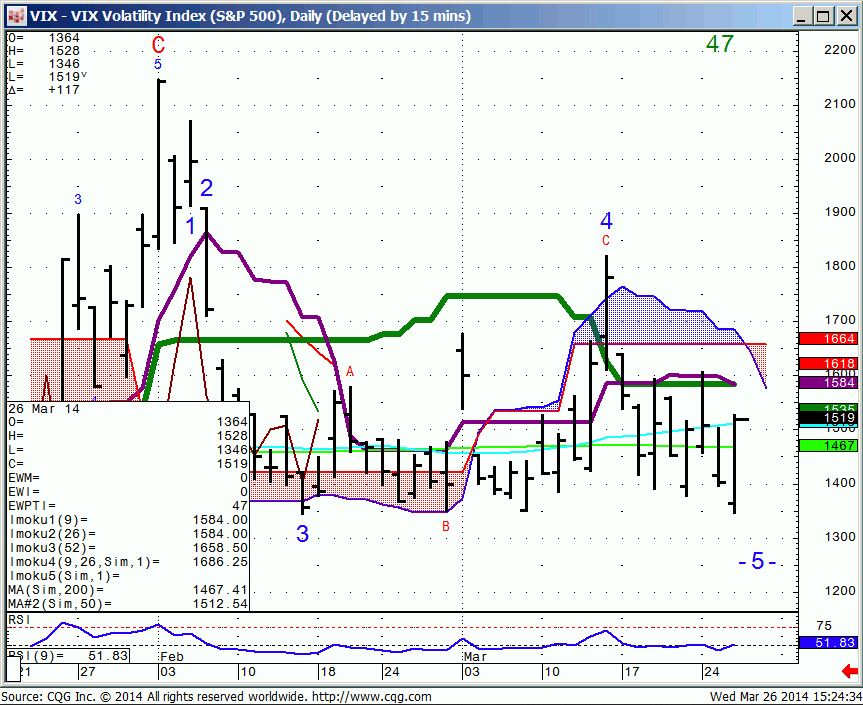Click the 'Imoku5(Sim,1)=' row
This screenshot has height=705, width=863.
point(128,576)
